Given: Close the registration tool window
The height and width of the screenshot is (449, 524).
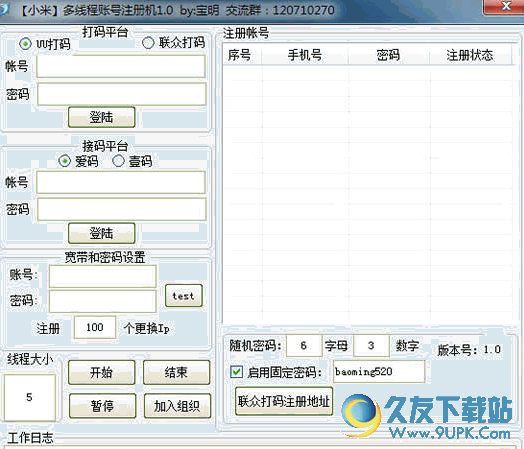Looking at the screenshot, I should coord(505,7).
